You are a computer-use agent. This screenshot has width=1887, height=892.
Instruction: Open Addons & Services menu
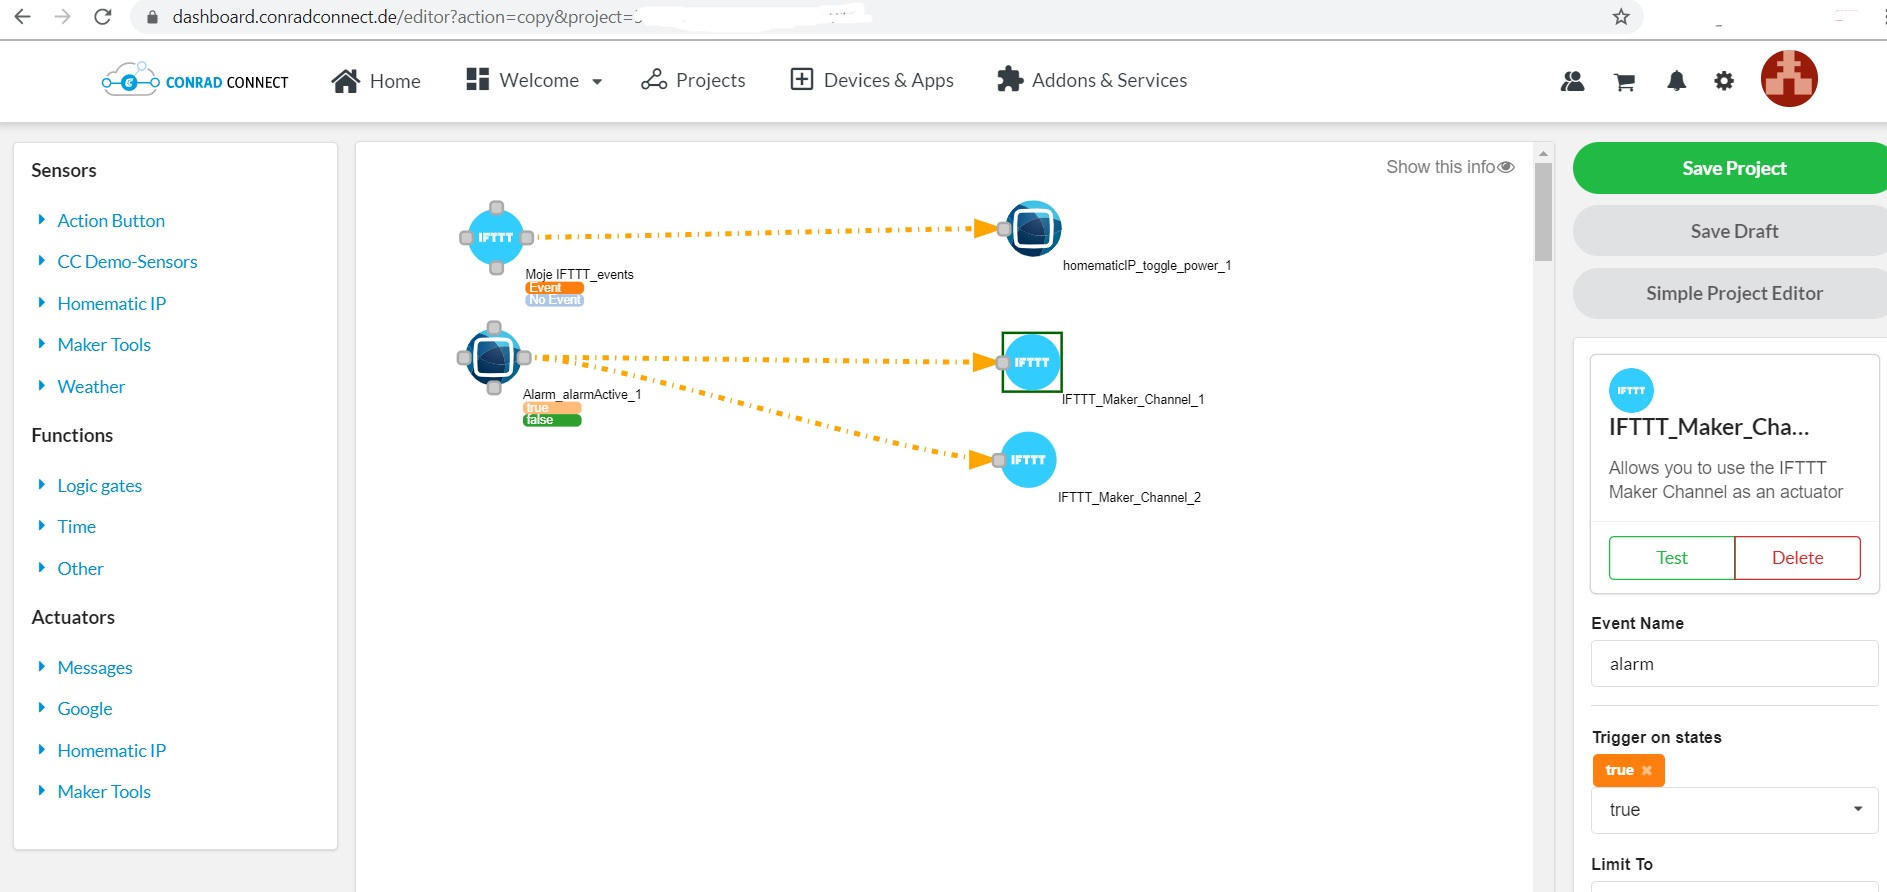tap(1092, 80)
